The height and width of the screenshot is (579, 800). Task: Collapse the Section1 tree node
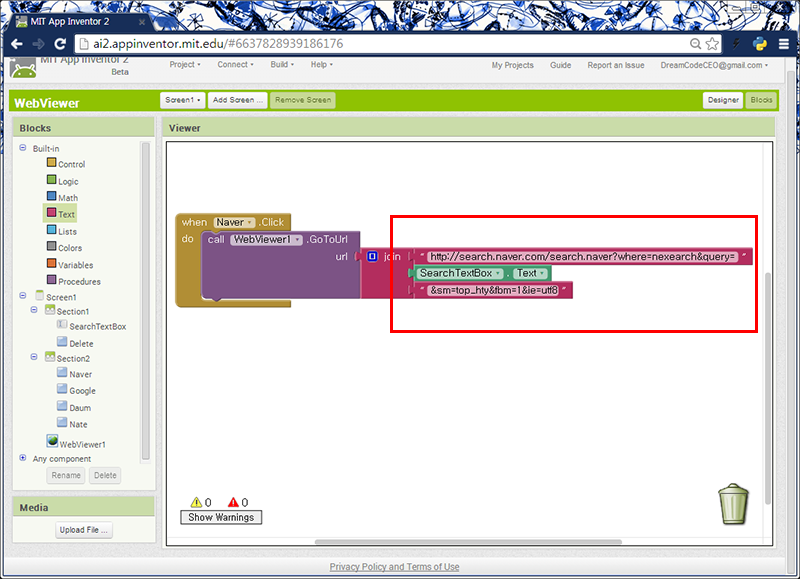pyautogui.click(x=34, y=310)
